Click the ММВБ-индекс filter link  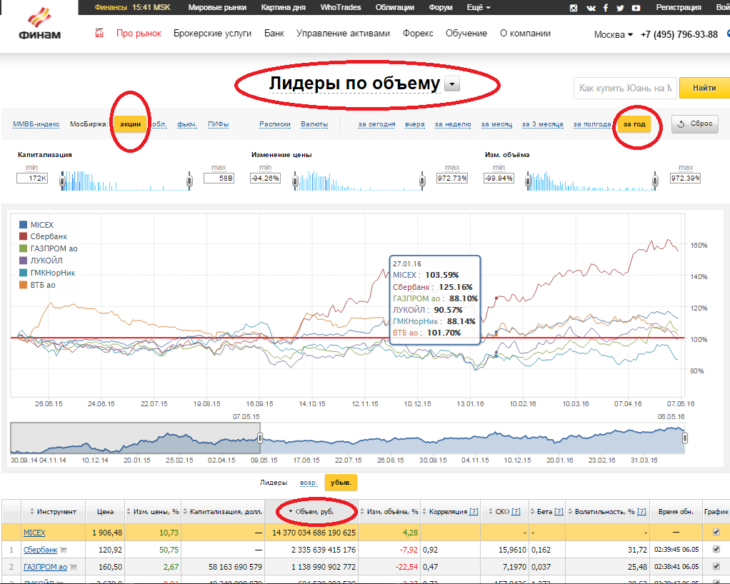pyautogui.click(x=36, y=124)
